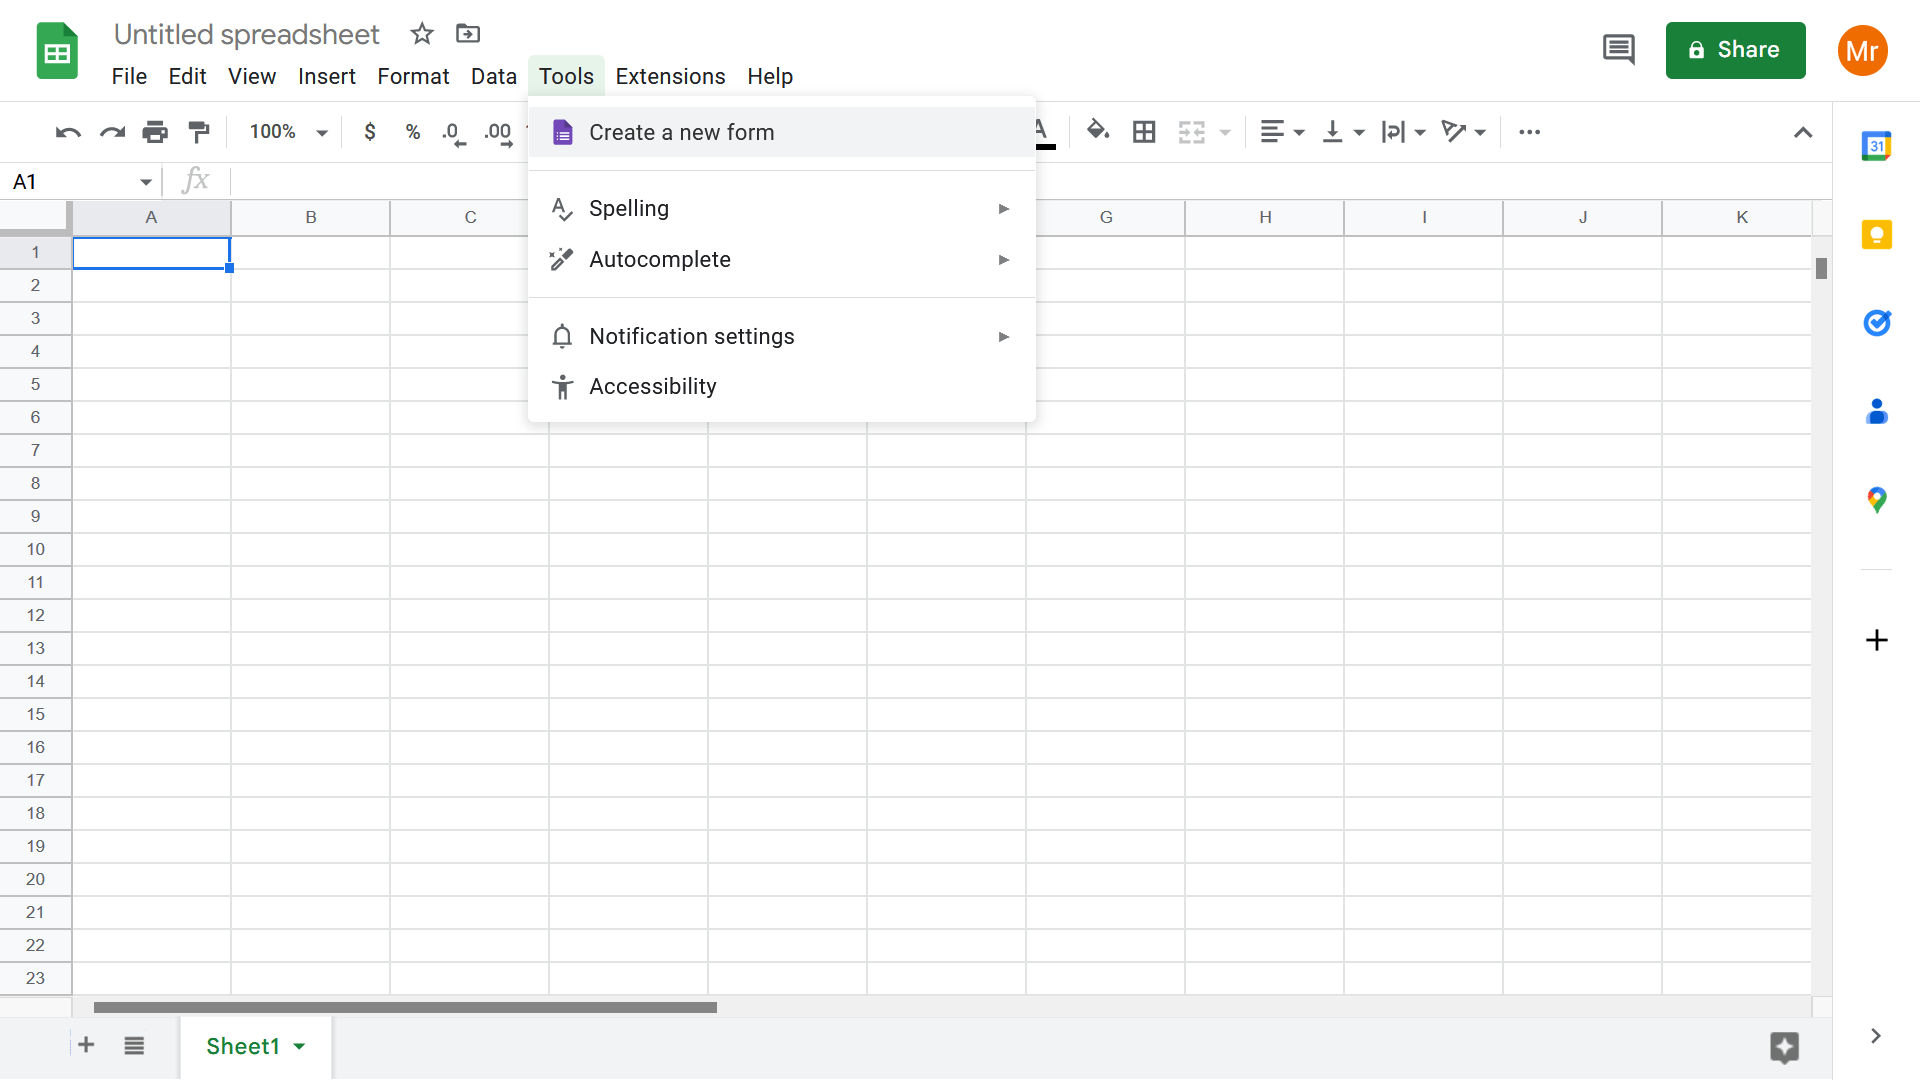Open Google Calendar side panel icon
Screen dimensions: 1920x1080
1876,146
